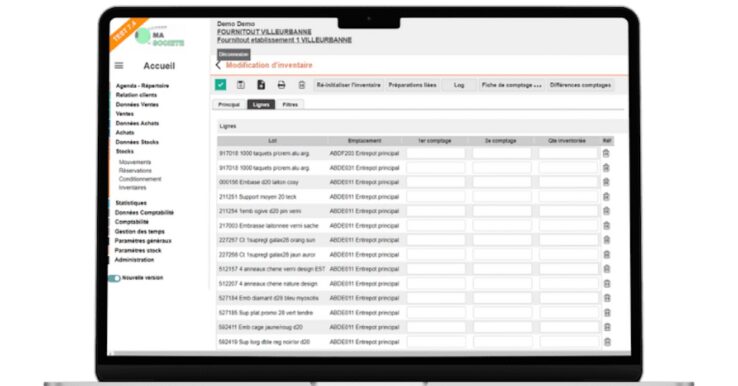The width and height of the screenshot is (738, 386).
Task: Delete the Emb cage jaune/roug d20 line
Action: (x=607, y=327)
